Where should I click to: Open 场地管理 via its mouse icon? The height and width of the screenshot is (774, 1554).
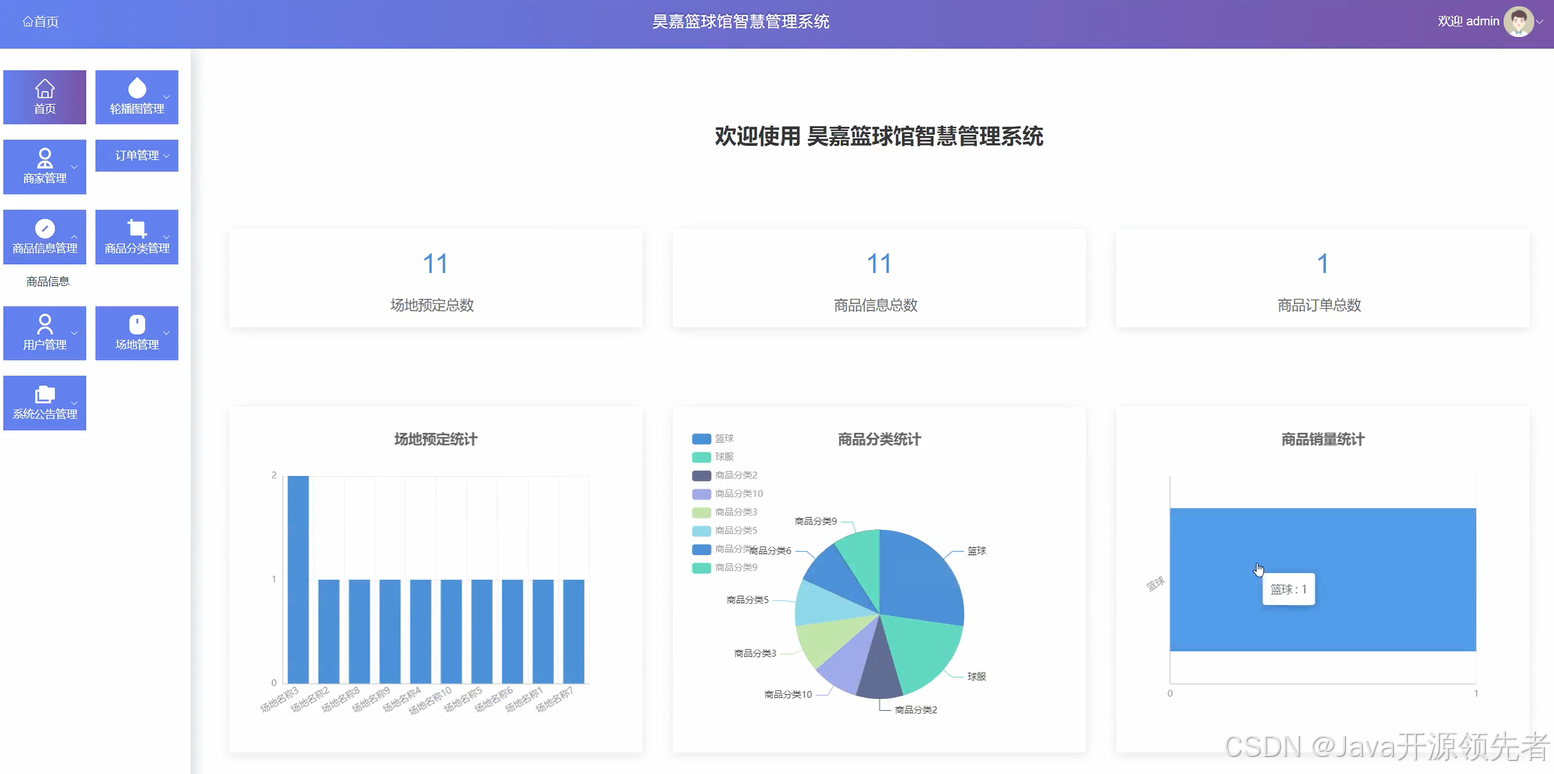point(136,324)
